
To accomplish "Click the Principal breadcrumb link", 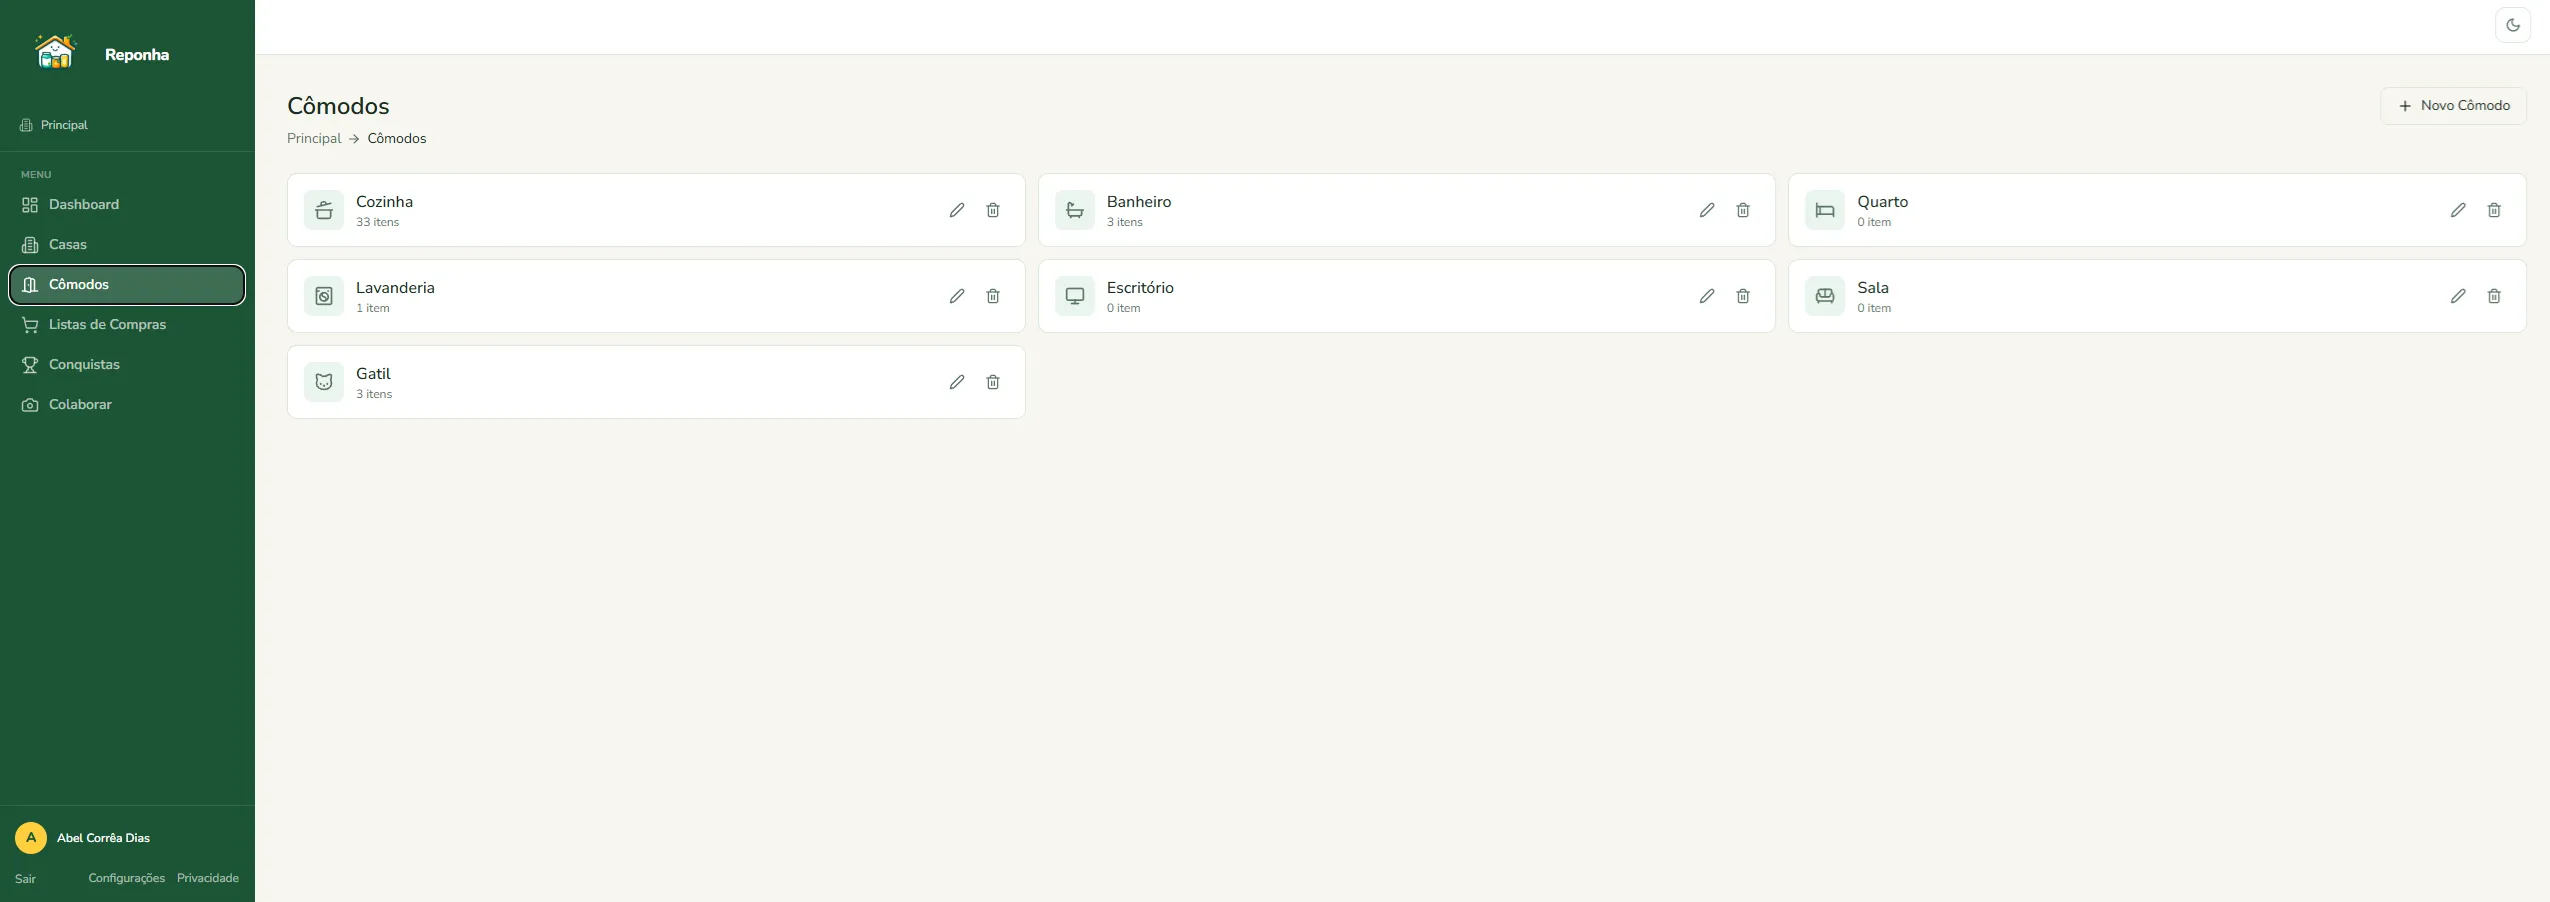I will point(314,138).
